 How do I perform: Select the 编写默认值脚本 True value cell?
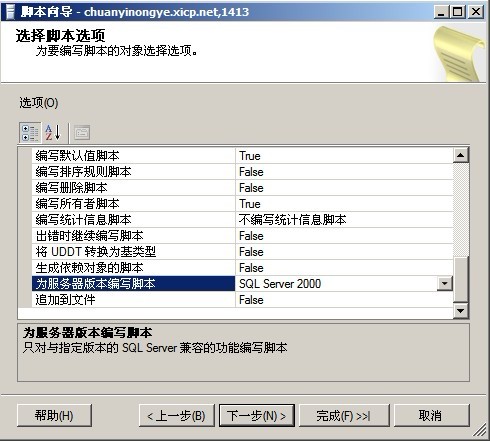click(344, 156)
